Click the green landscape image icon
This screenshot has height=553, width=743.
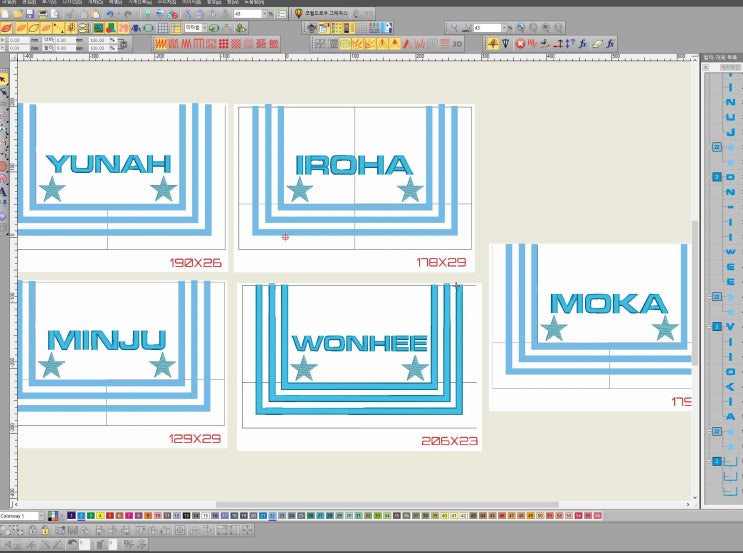[98, 28]
